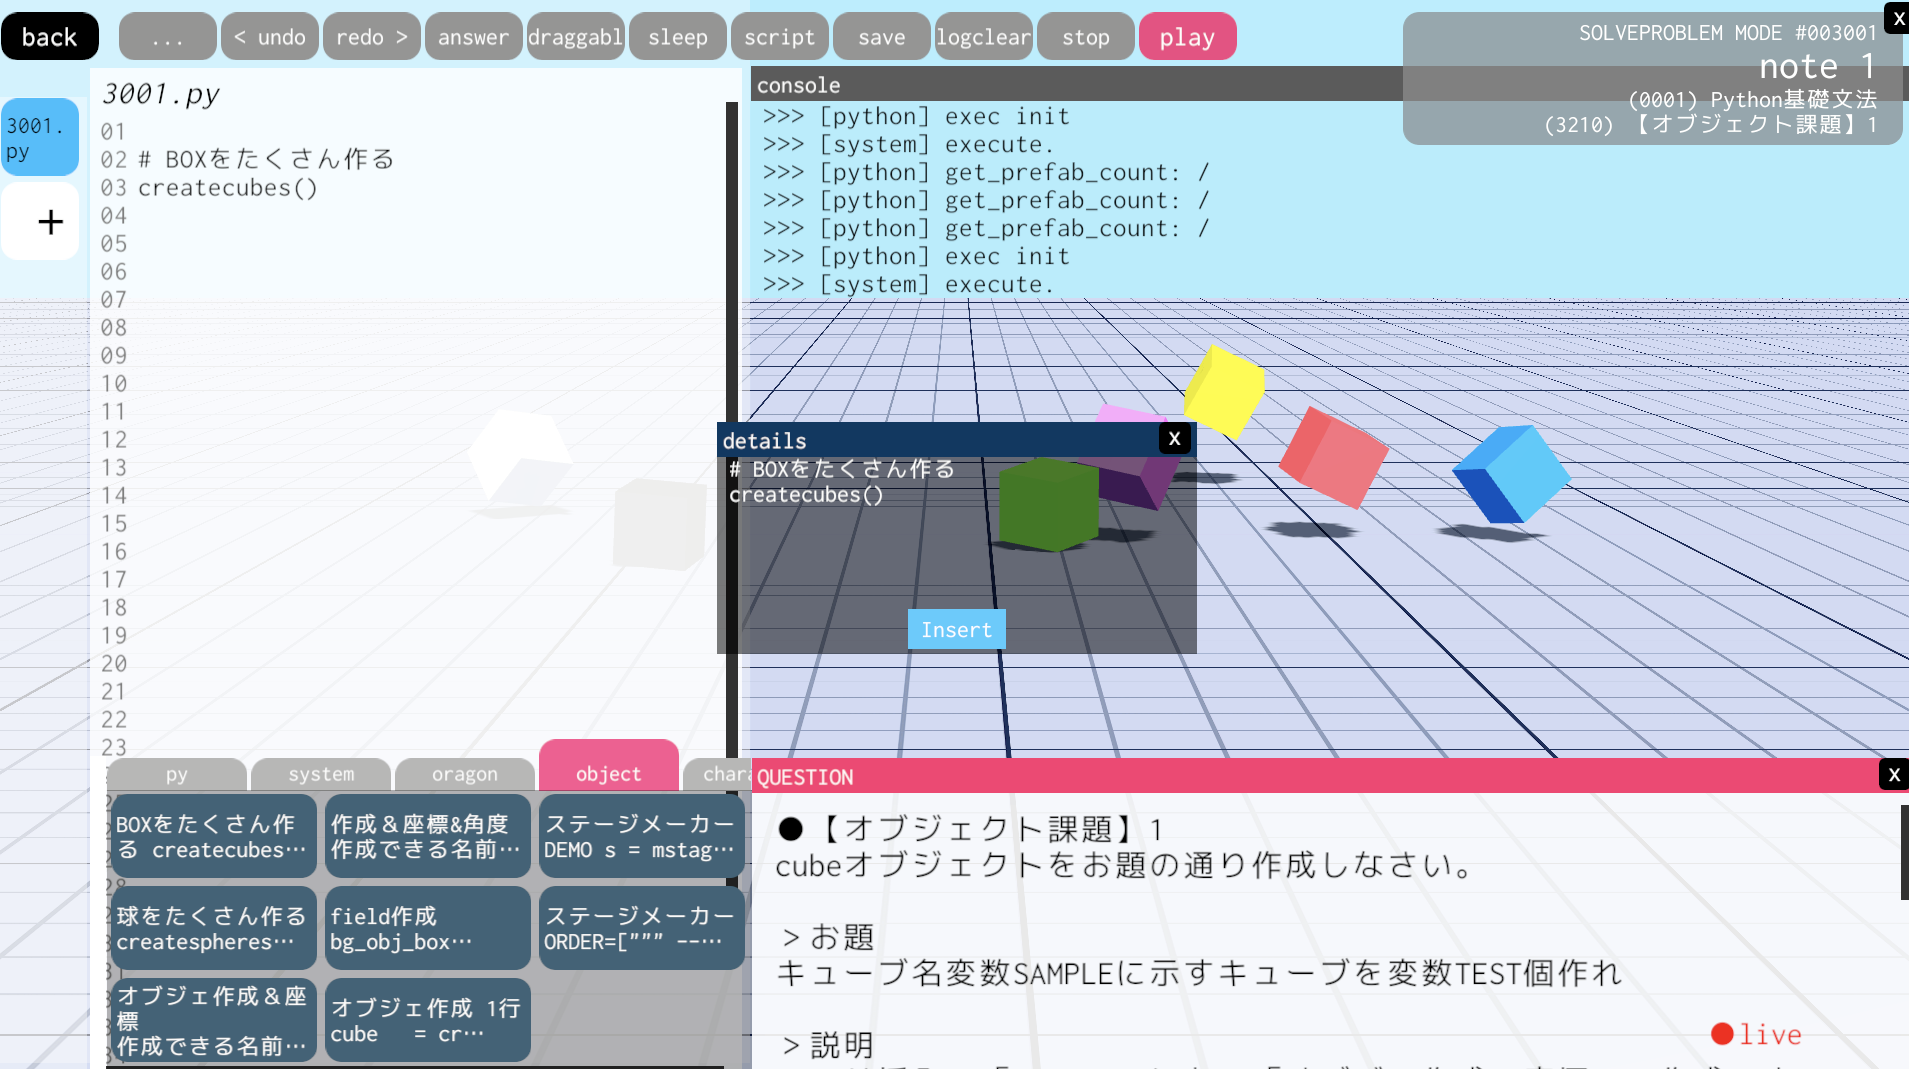The height and width of the screenshot is (1069, 1909).
Task: Toggle the sleep button
Action: pyautogui.click(x=677, y=37)
